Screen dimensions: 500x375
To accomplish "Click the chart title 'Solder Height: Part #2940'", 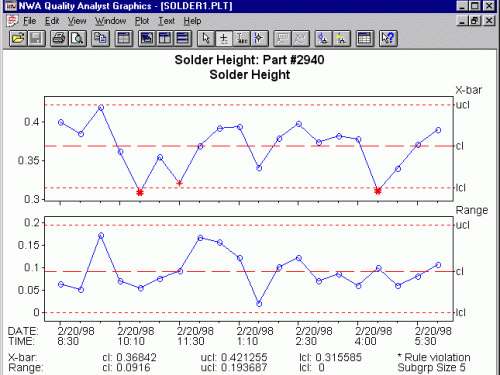I will (249, 60).
